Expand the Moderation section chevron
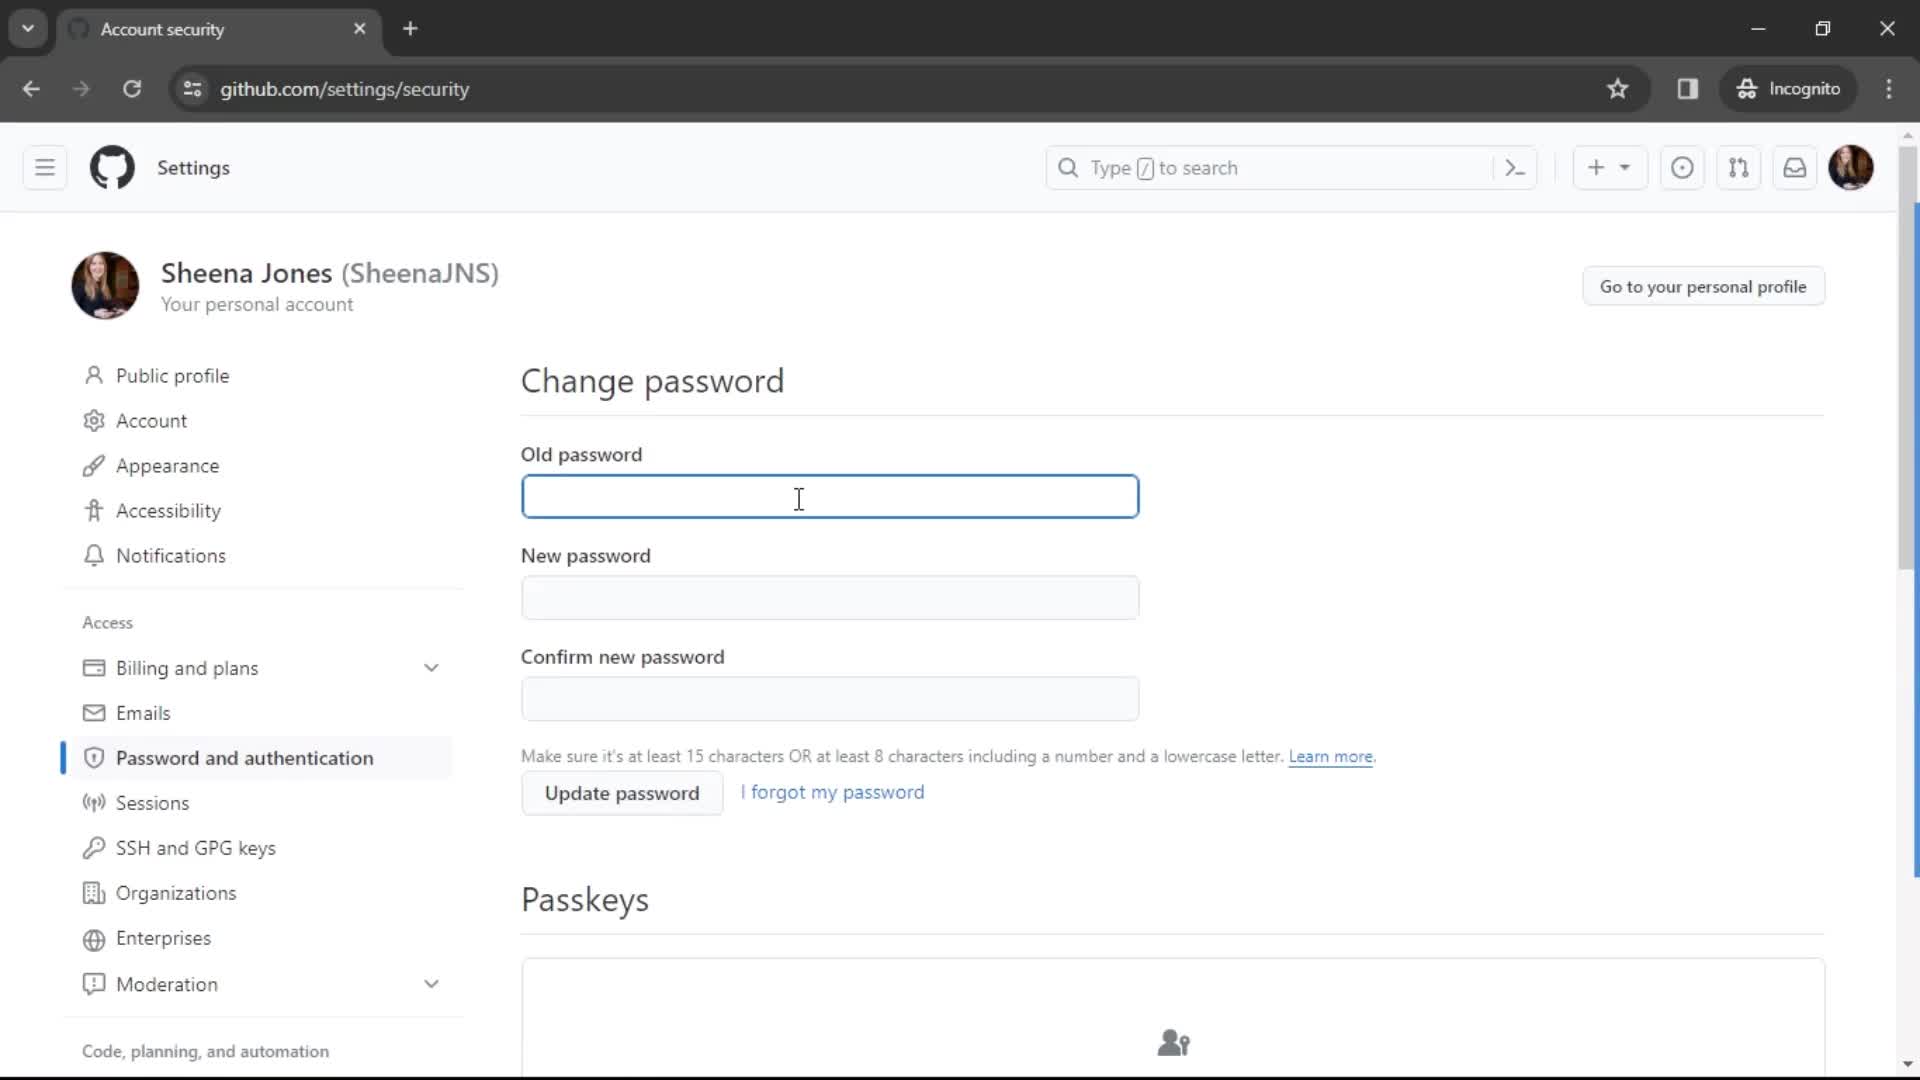Image resolution: width=1920 pixels, height=1080 pixels. click(433, 984)
